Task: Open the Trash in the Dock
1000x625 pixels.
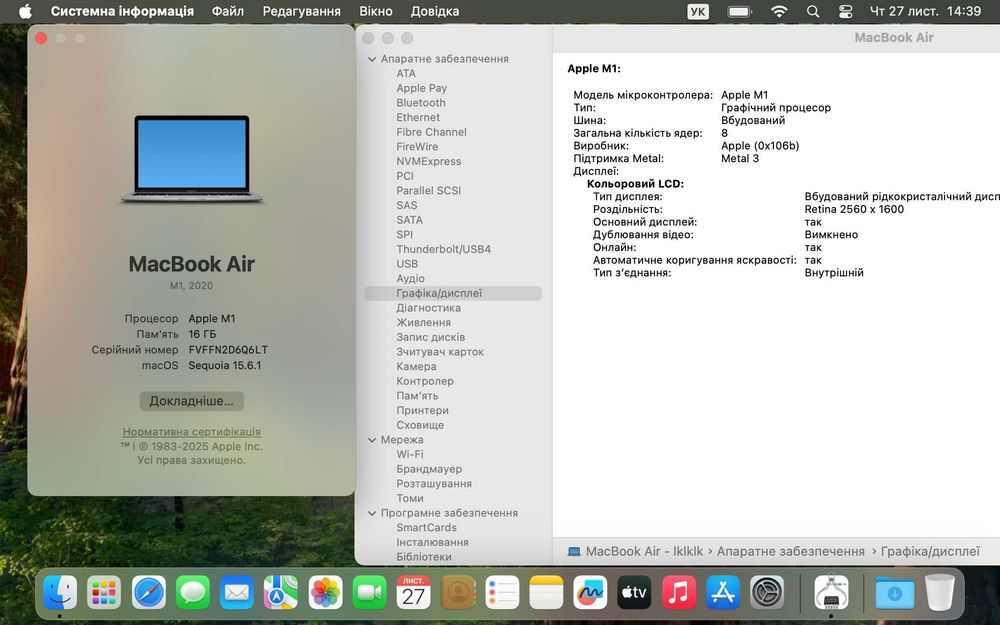Action: 939,592
